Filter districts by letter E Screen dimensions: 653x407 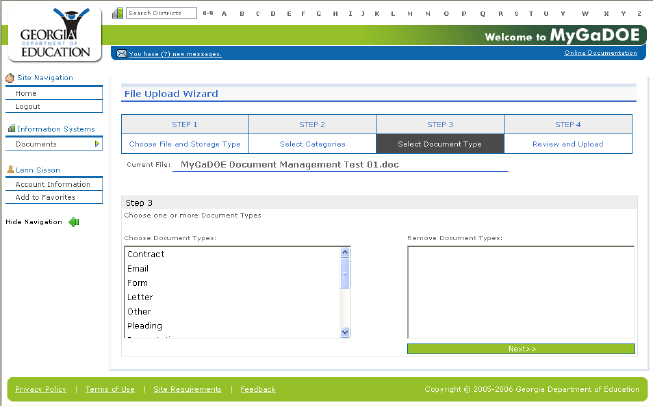coord(289,14)
